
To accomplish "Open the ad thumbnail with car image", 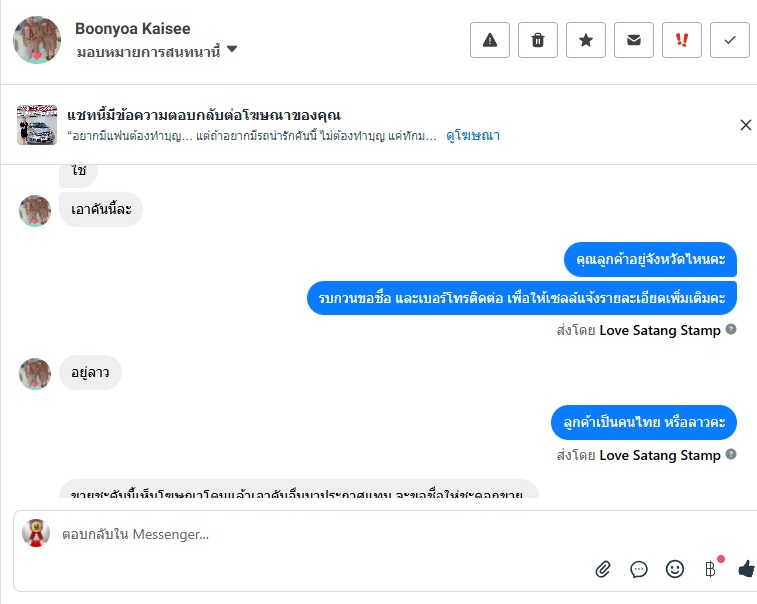I will (37, 125).
